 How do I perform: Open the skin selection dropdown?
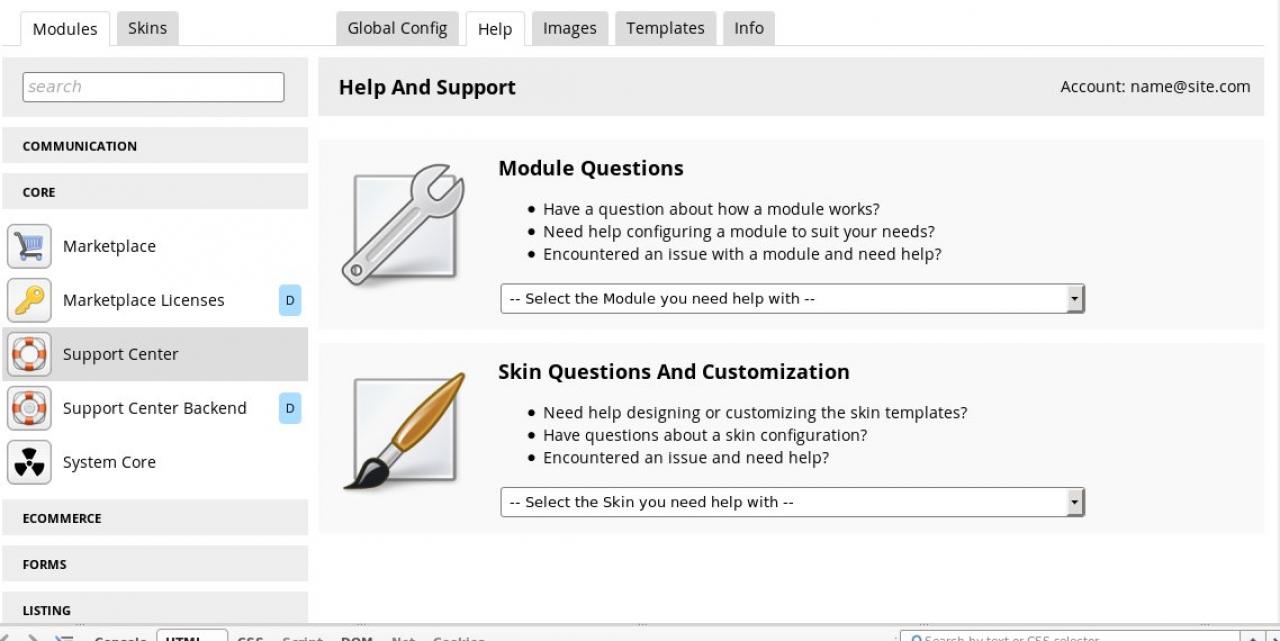[x=792, y=502]
